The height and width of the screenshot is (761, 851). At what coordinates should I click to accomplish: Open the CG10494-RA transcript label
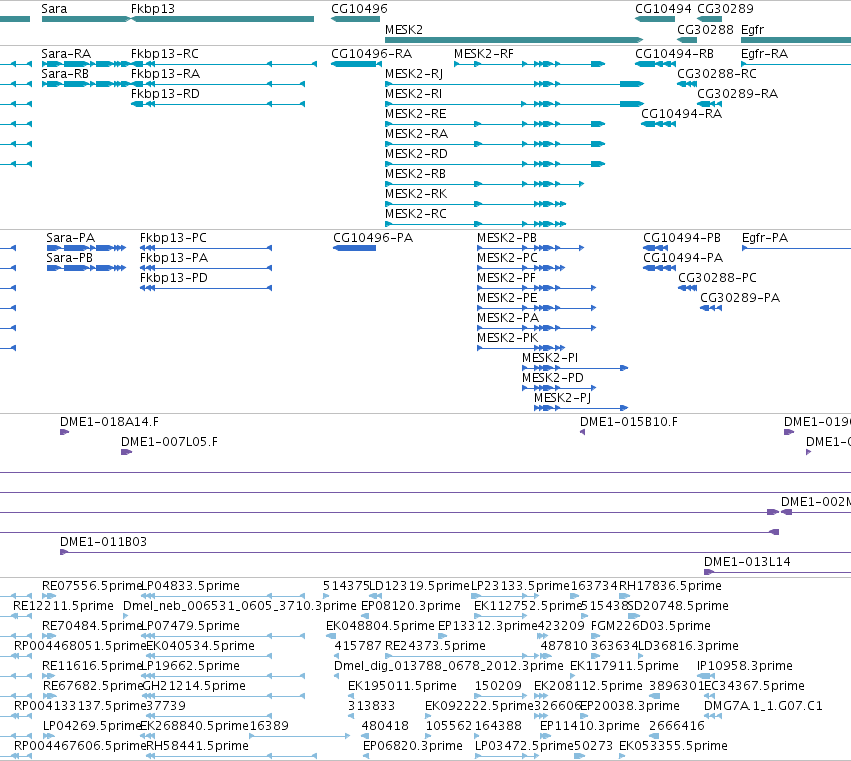pos(682,114)
